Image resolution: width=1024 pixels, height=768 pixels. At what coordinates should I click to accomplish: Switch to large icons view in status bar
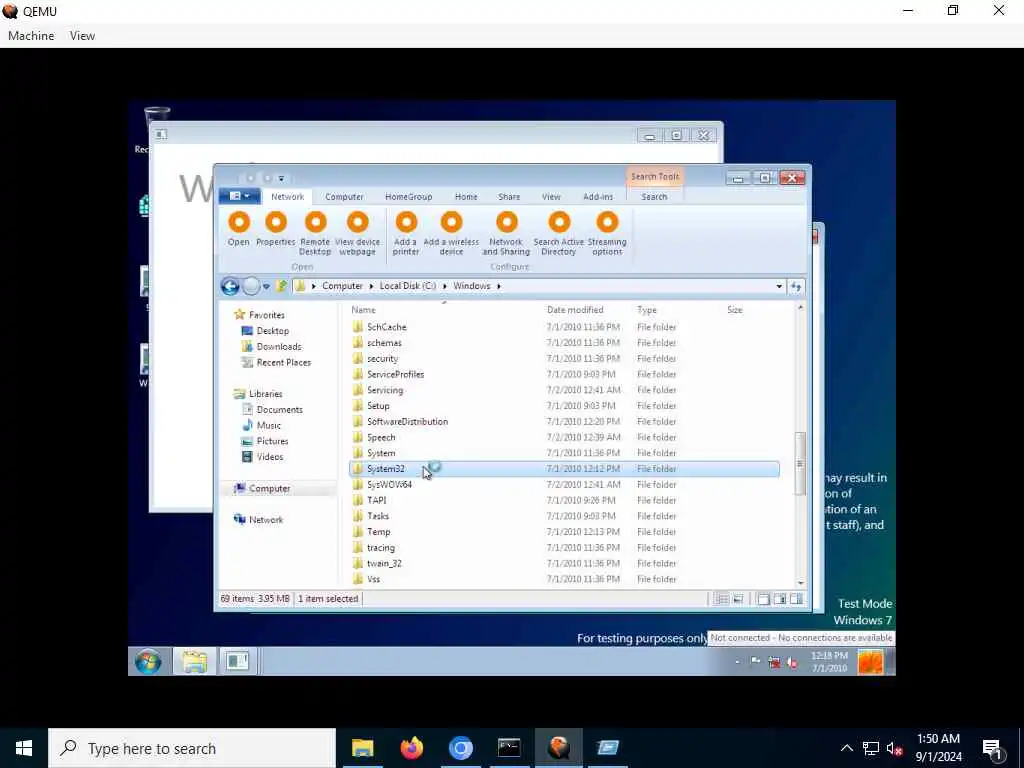click(x=738, y=599)
